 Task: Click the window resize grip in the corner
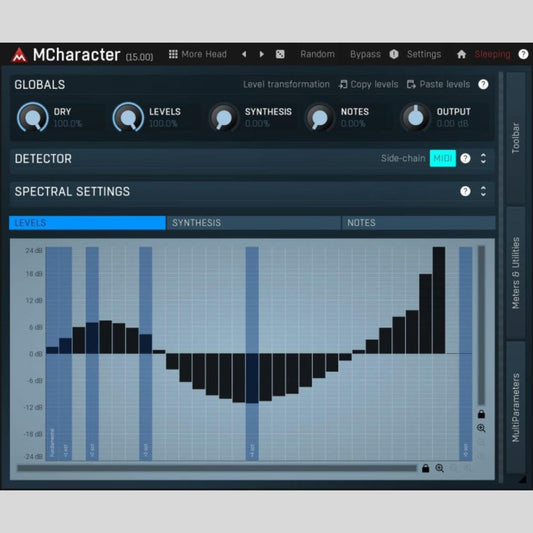pos(522,479)
